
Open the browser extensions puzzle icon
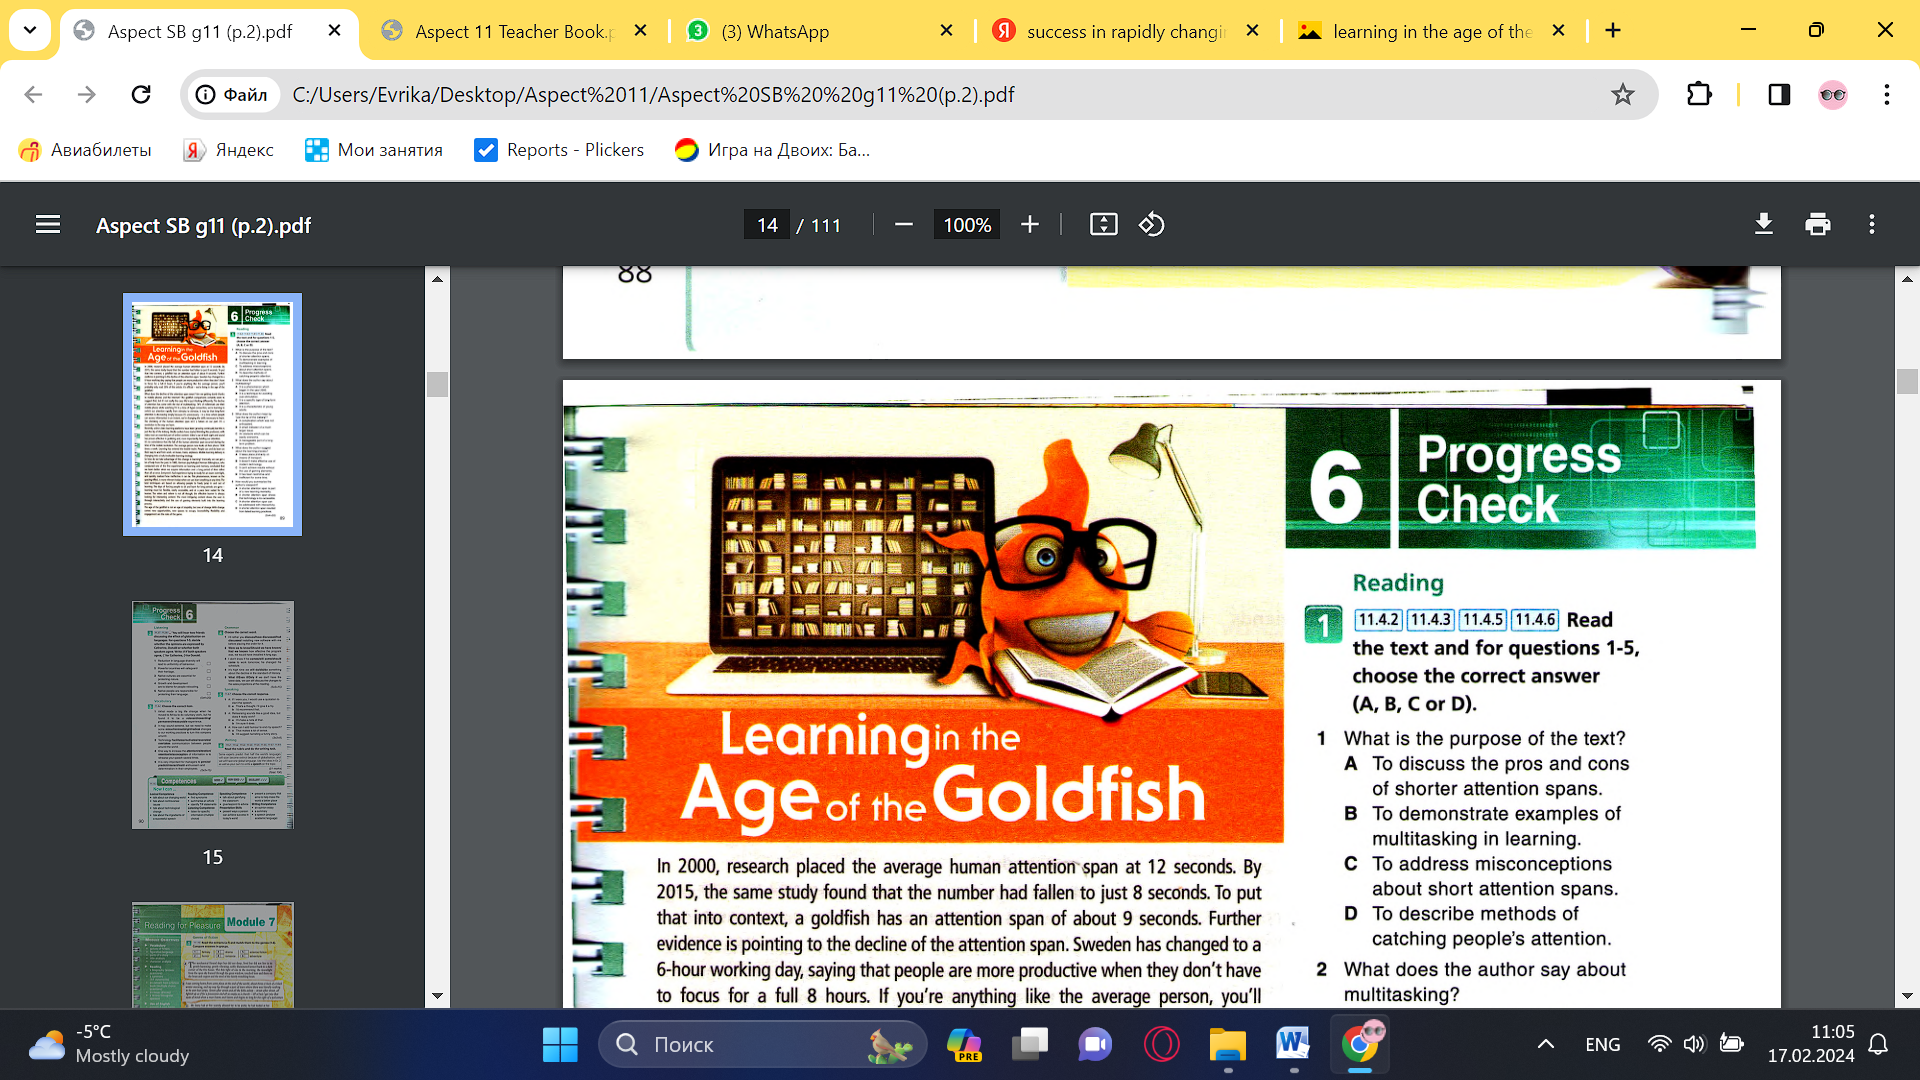coord(1699,95)
